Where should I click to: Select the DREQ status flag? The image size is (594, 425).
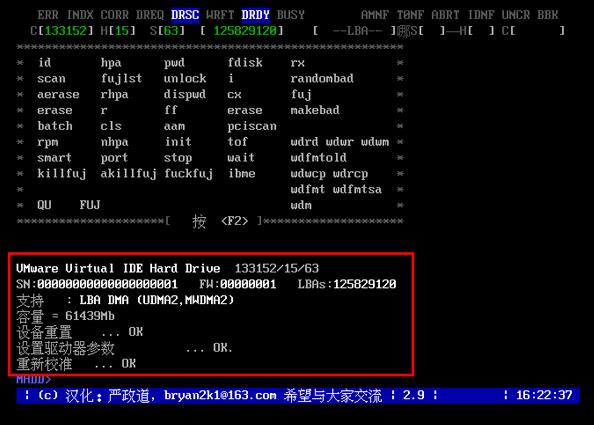coord(150,15)
